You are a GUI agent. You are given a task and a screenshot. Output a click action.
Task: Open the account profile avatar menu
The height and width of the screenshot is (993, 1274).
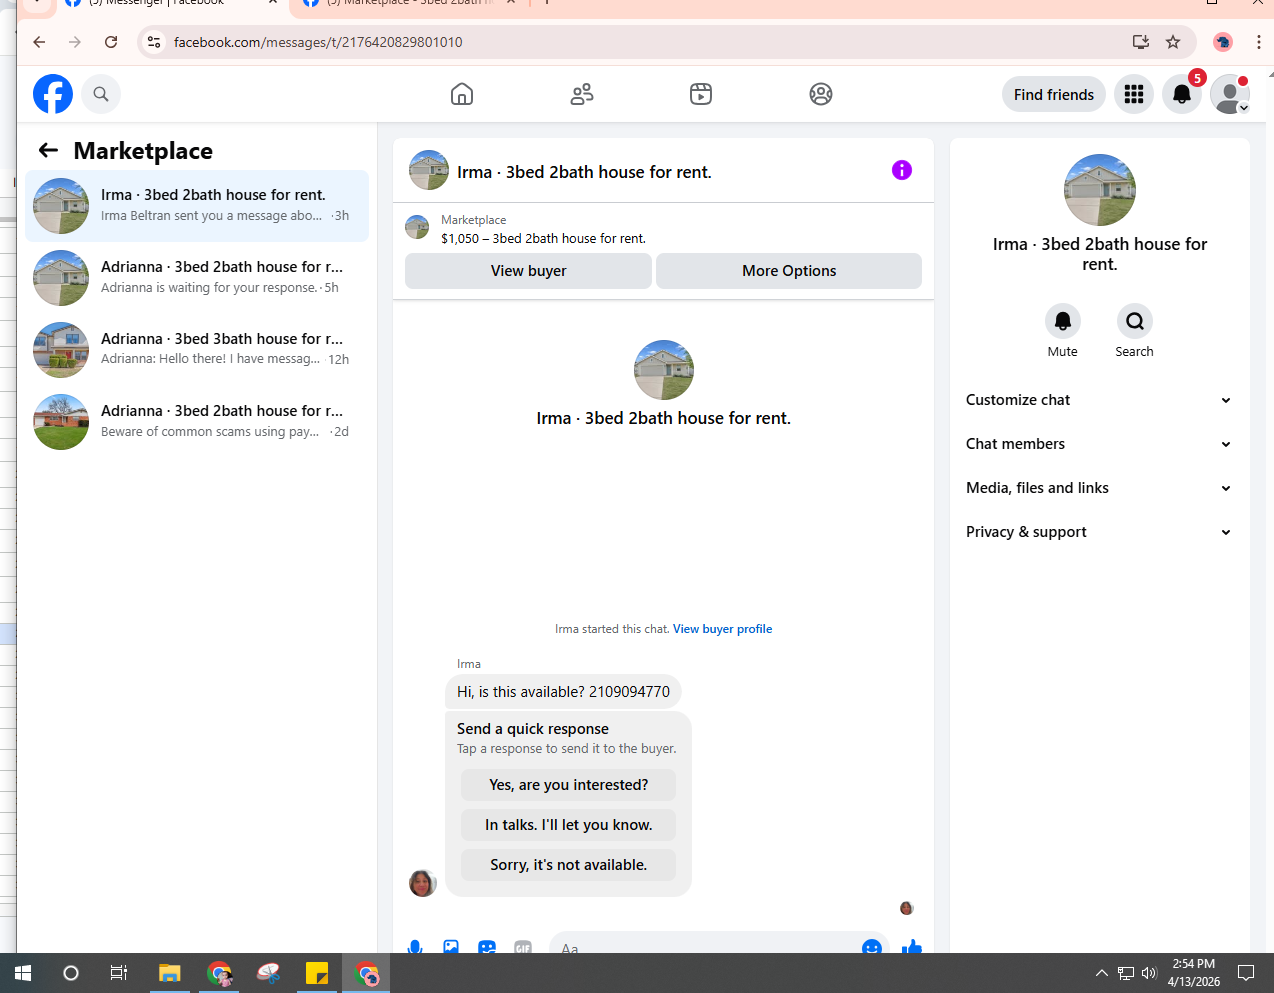point(1230,94)
